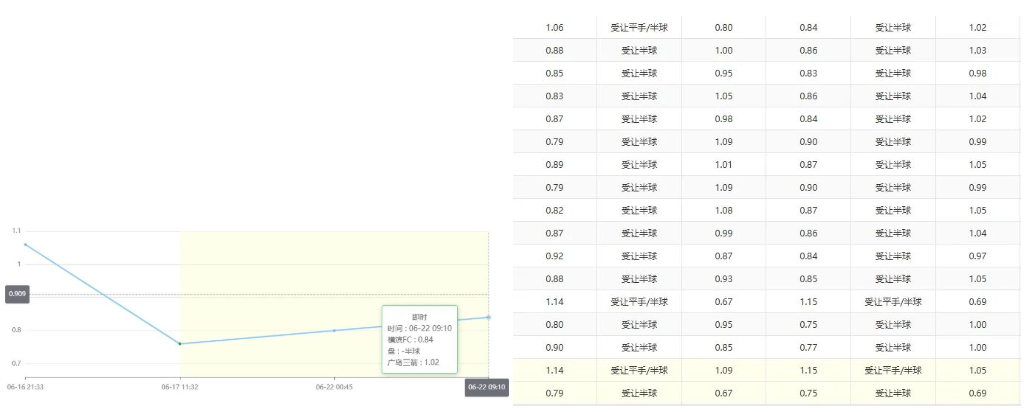Select the 1.08 odds cell

(724, 211)
